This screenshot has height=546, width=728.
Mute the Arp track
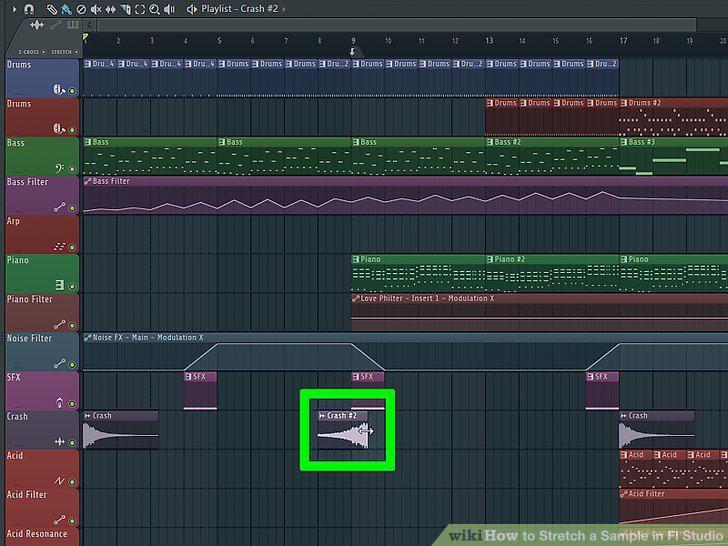[x=72, y=247]
